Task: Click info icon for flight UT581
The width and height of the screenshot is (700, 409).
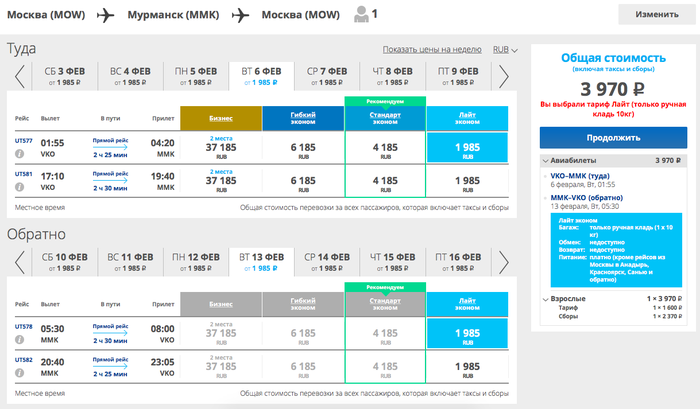Action: pyautogui.click(x=20, y=187)
